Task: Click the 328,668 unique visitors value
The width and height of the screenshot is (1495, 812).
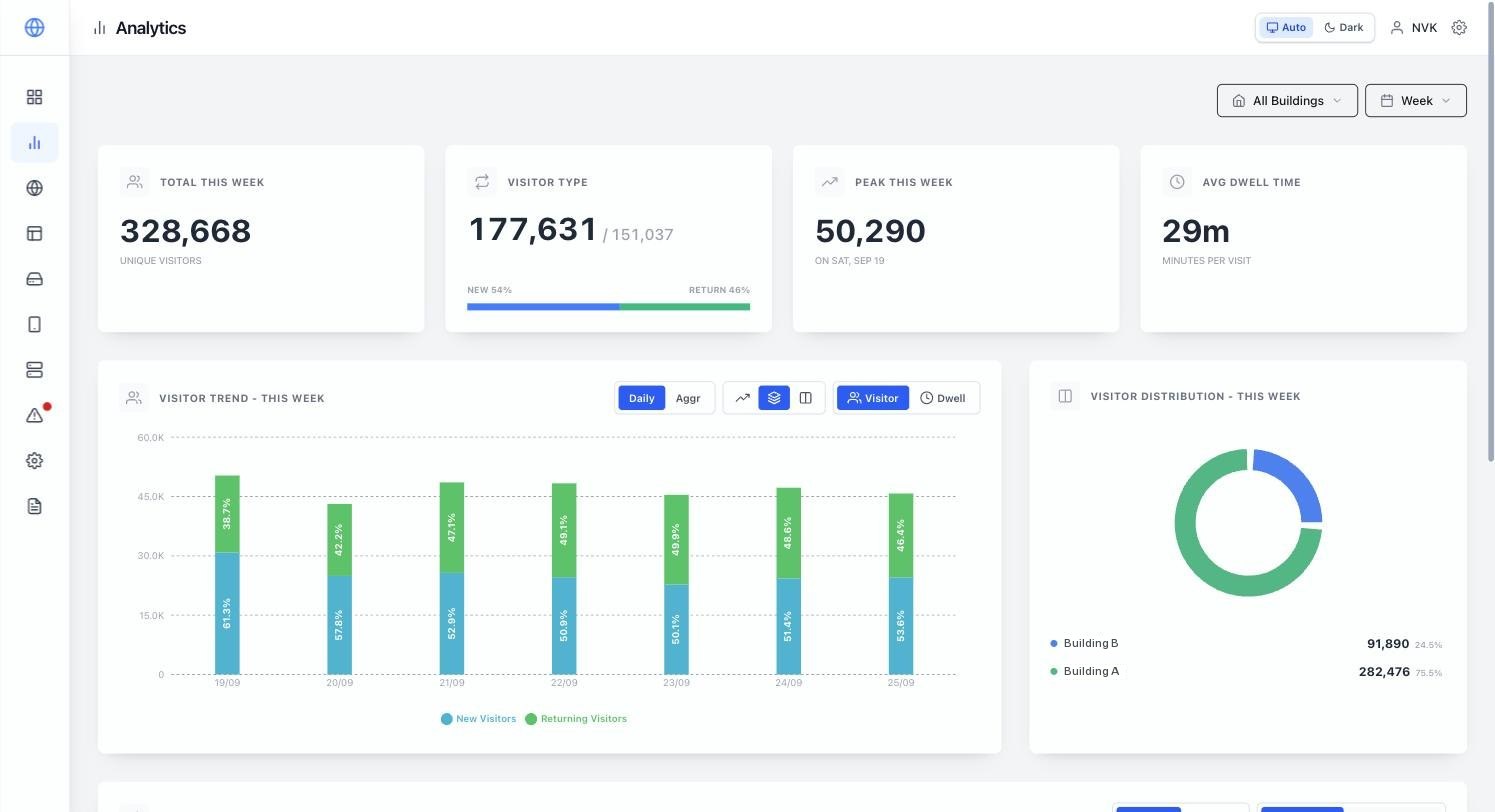Action: (x=186, y=231)
